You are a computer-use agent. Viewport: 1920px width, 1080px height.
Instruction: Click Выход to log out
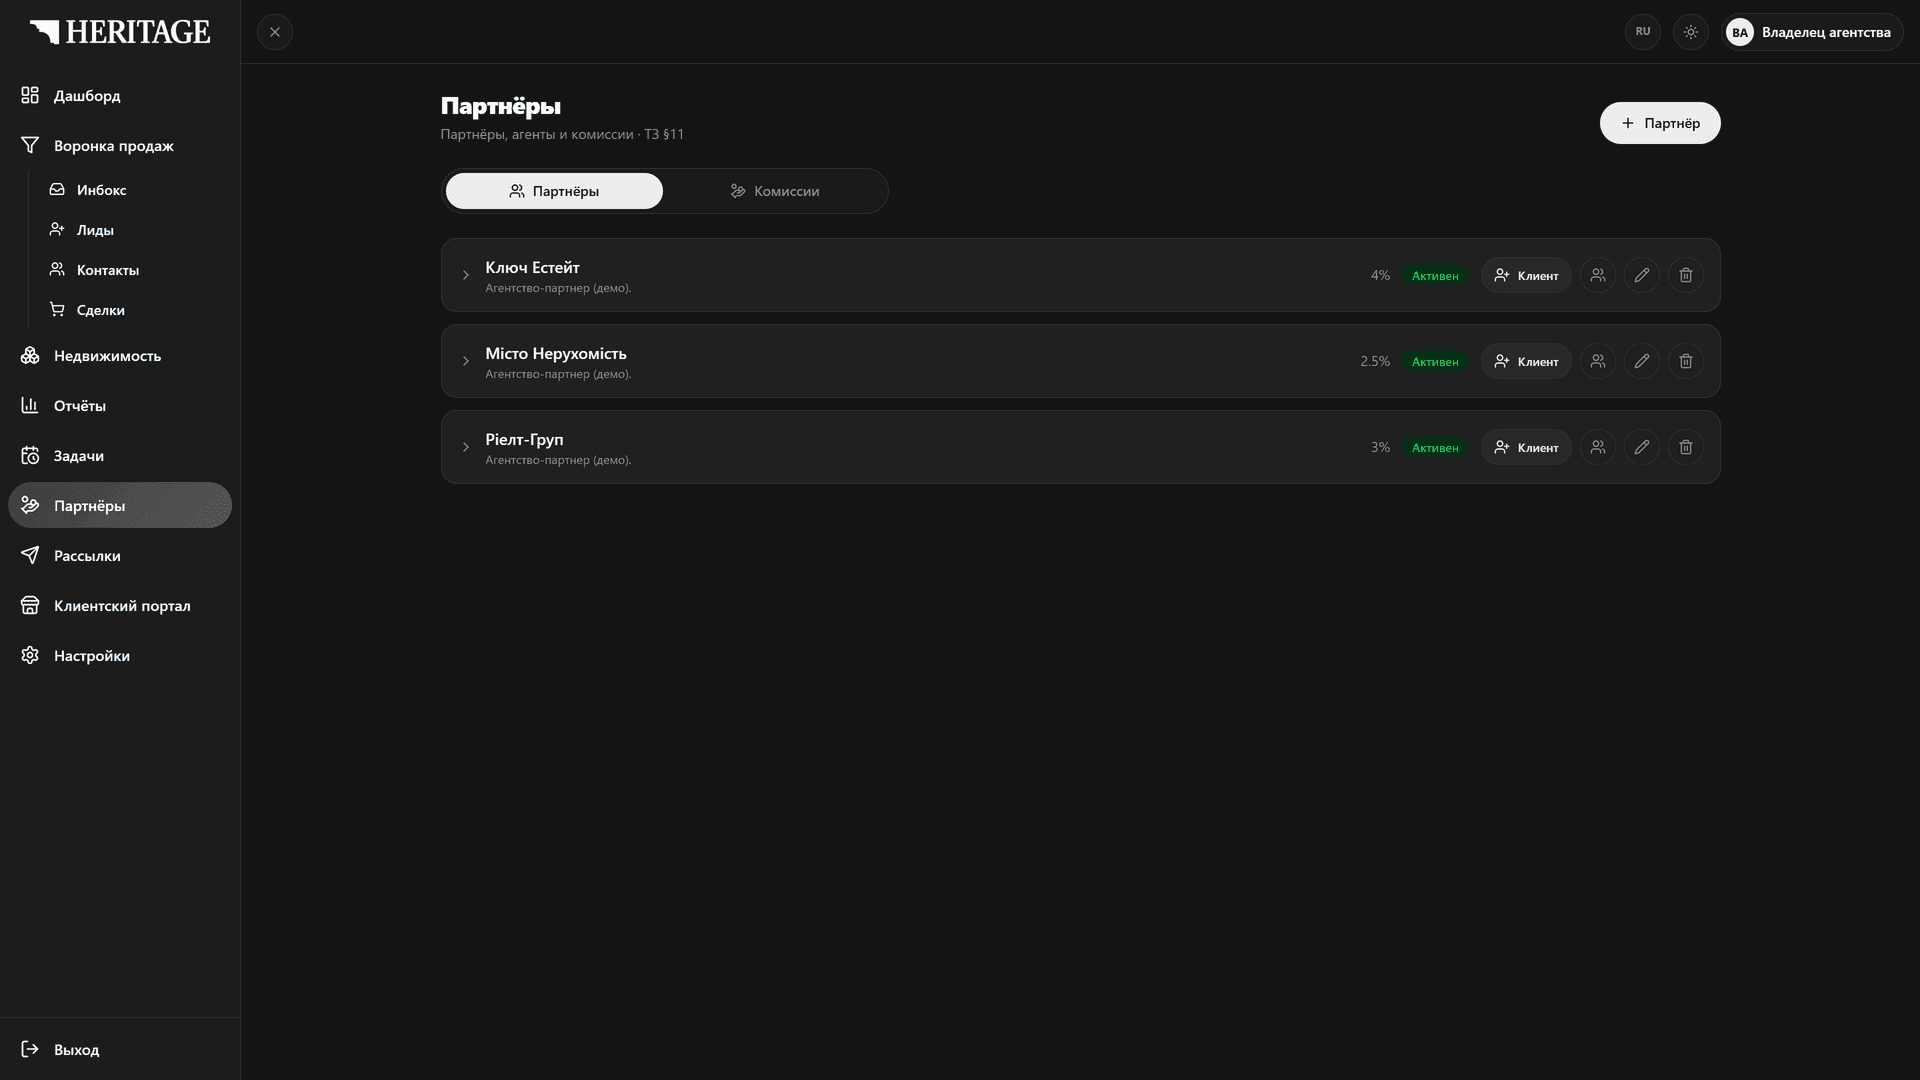click(120, 1049)
